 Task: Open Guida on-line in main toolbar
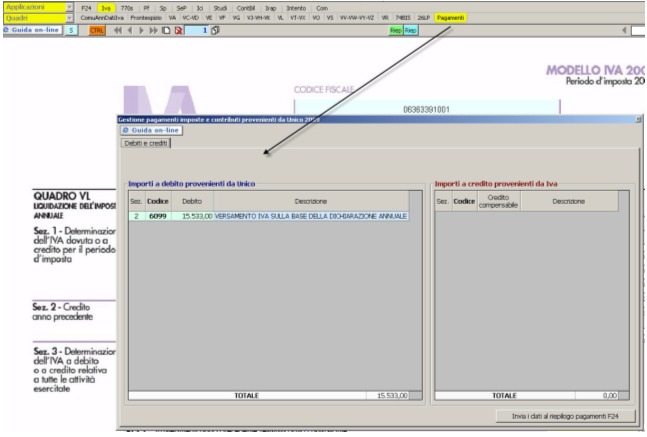[x=32, y=31]
